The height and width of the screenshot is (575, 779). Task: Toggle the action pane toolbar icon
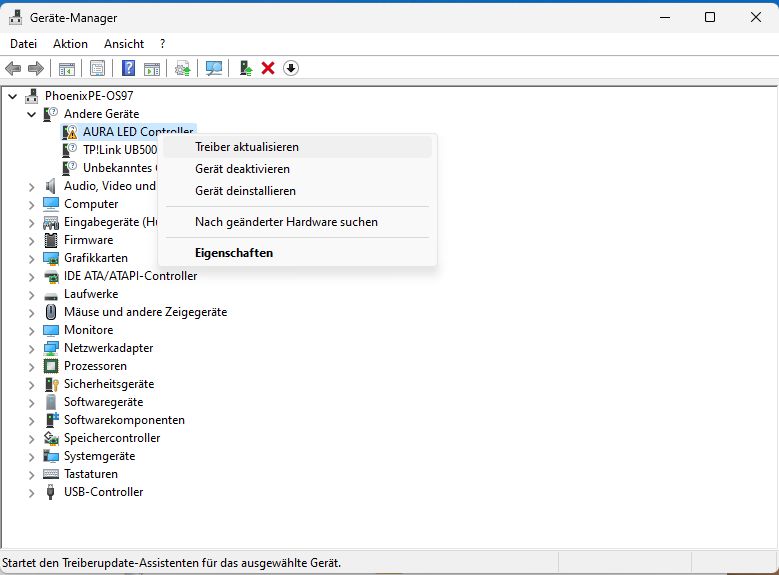152,69
